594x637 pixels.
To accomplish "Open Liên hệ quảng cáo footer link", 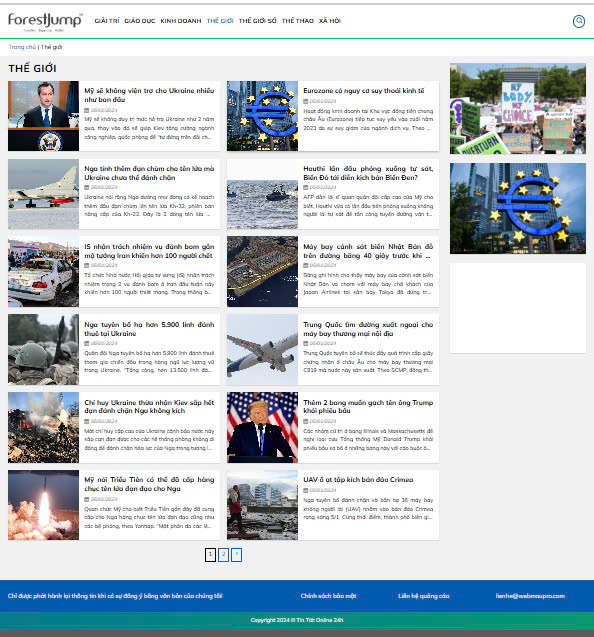I will 424,596.
